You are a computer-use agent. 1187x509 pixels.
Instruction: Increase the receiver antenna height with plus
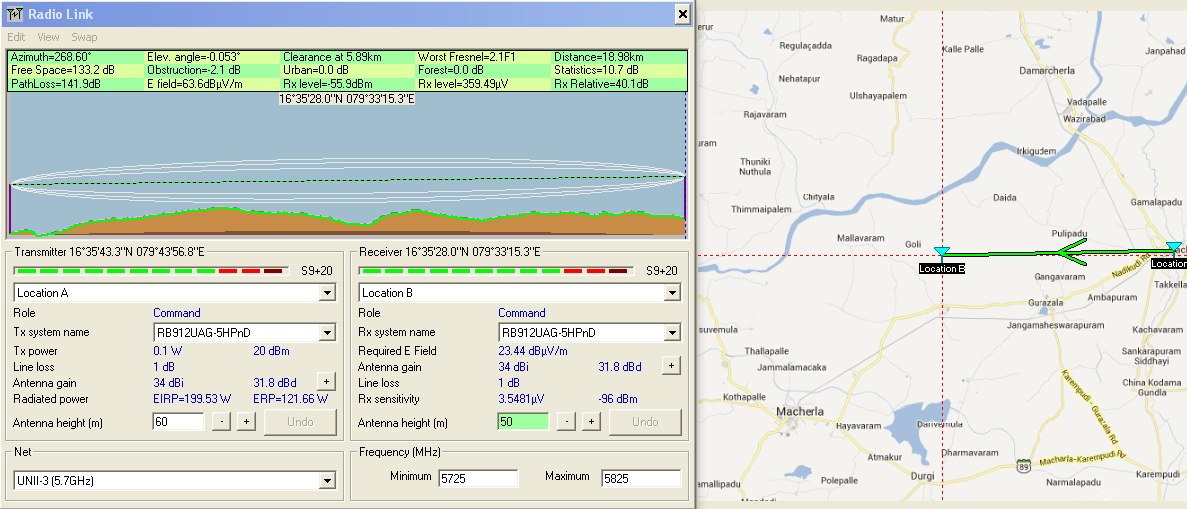tap(591, 422)
